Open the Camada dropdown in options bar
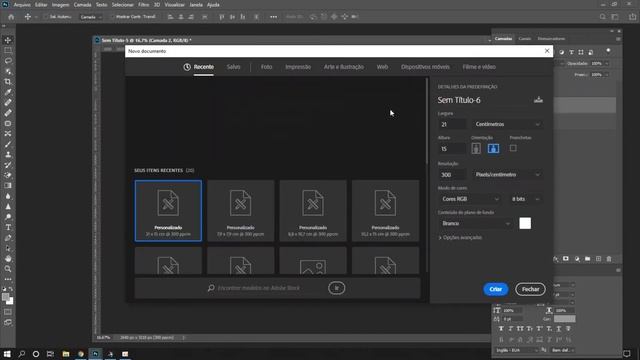Screen dimensions: 640x360 [91, 17]
